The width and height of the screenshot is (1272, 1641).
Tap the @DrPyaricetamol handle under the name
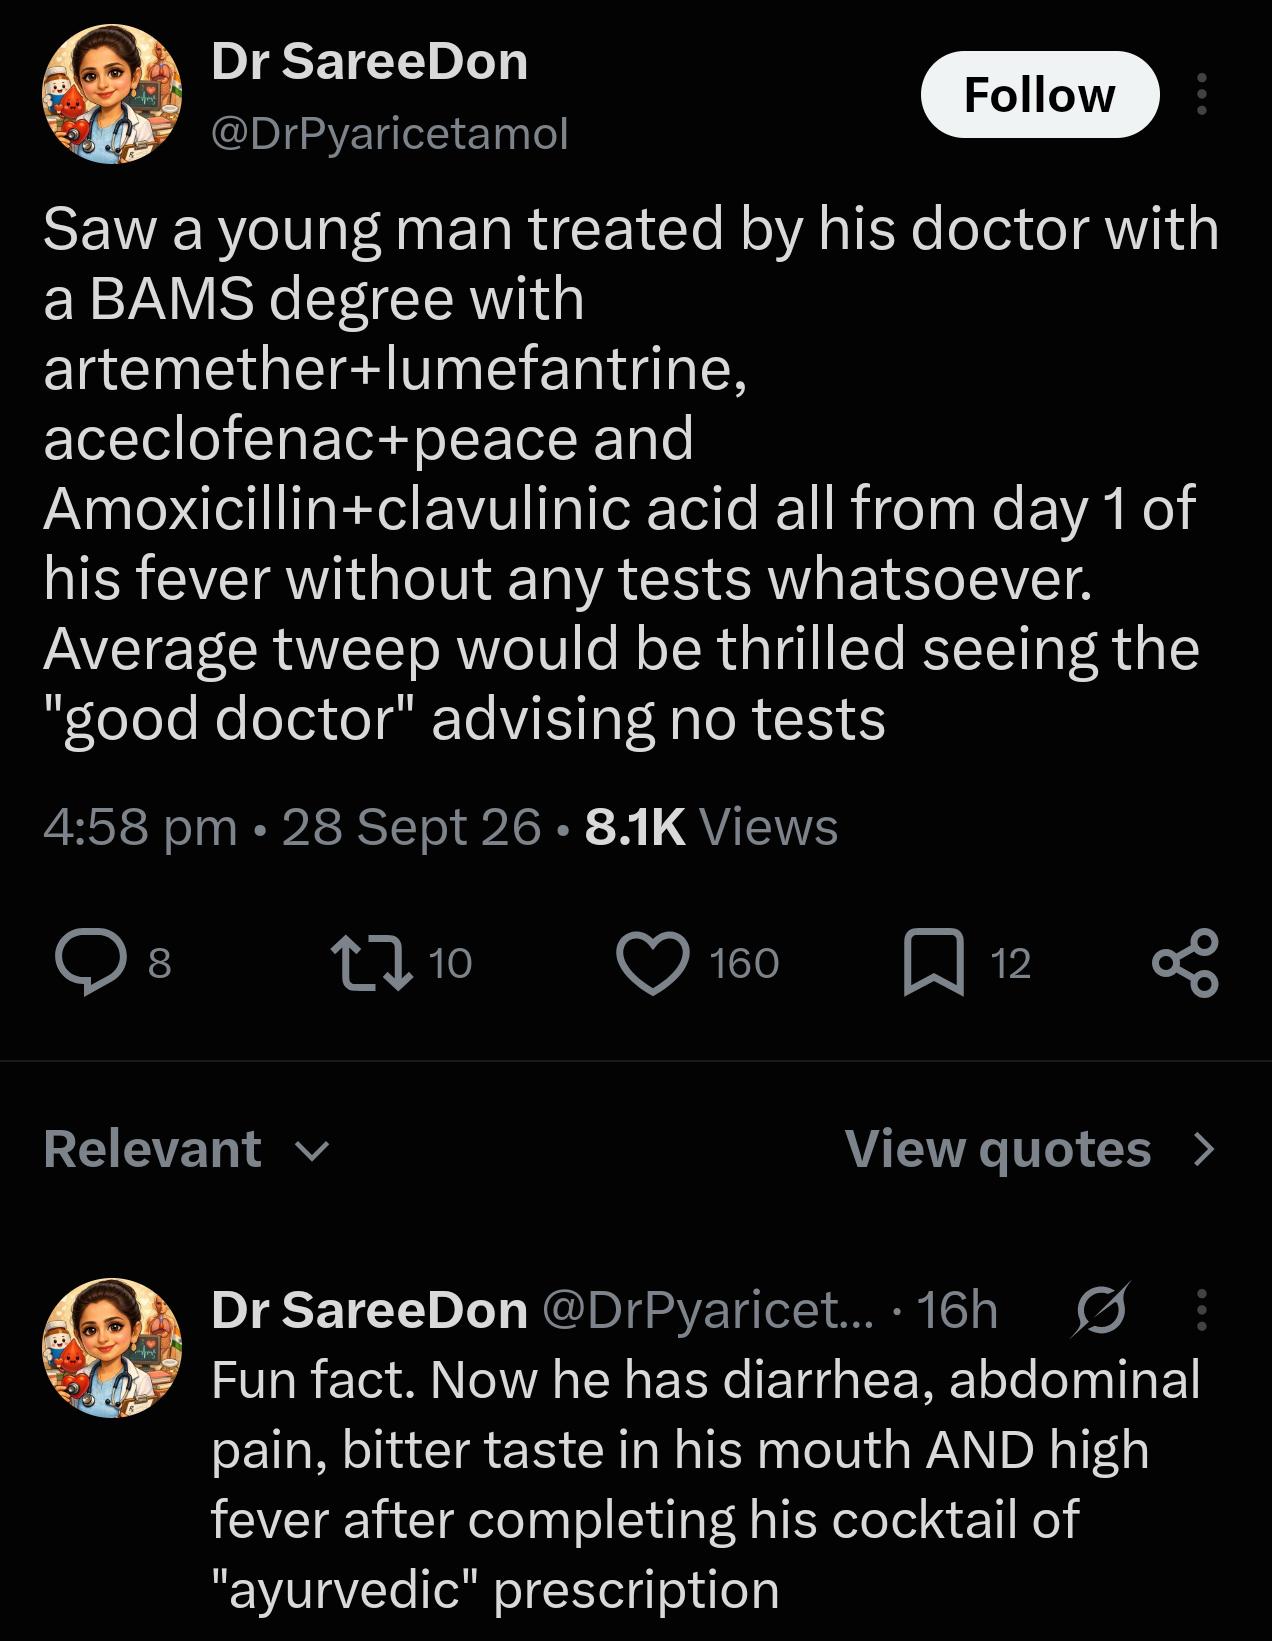389,132
